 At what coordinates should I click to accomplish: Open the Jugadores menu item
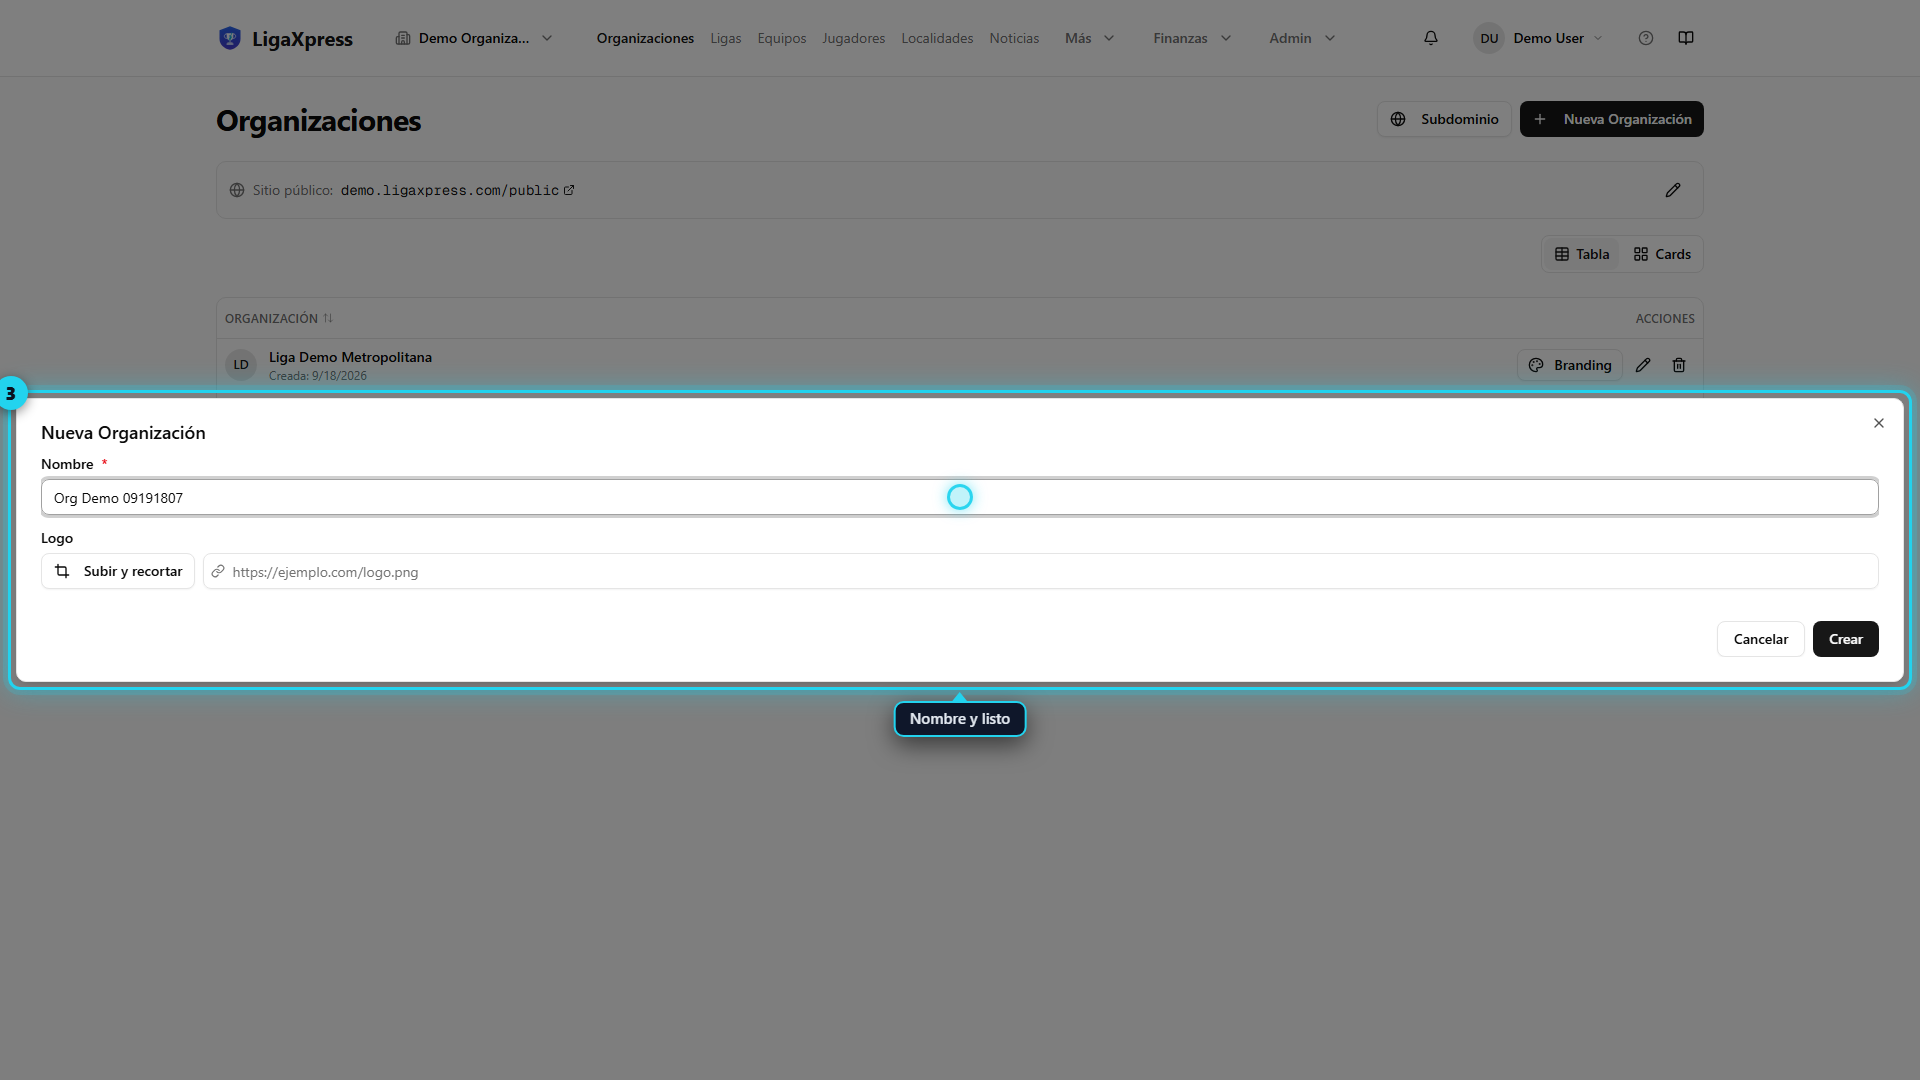pyautogui.click(x=853, y=38)
